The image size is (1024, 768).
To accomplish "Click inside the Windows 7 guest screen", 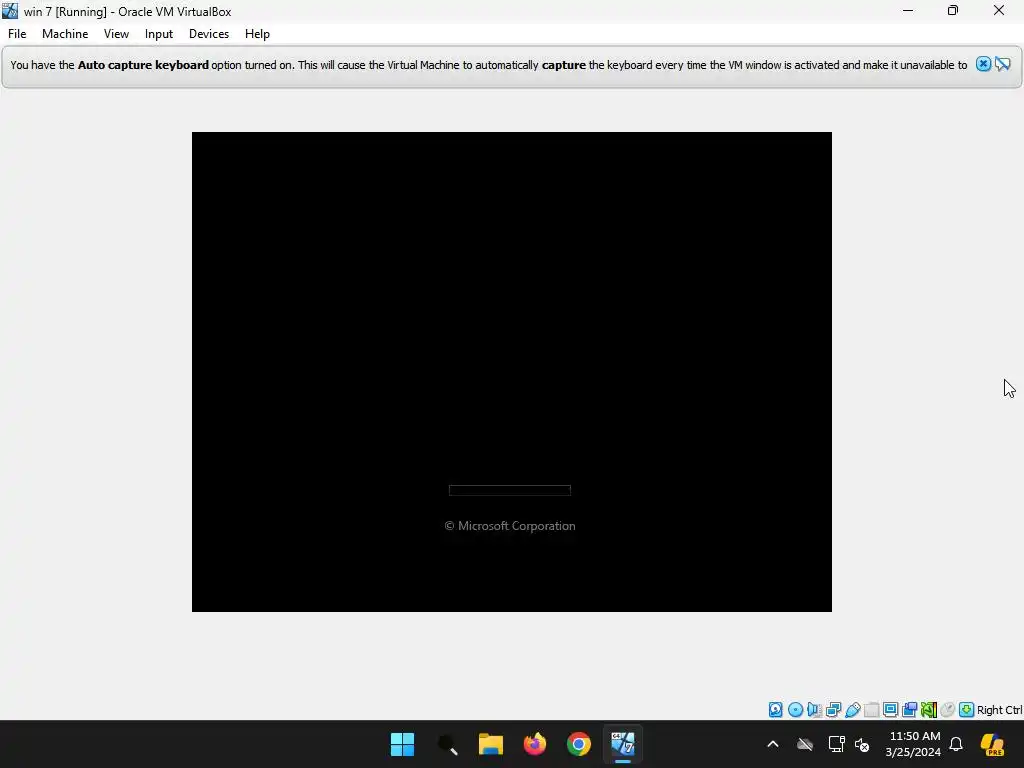I will pos(511,372).
